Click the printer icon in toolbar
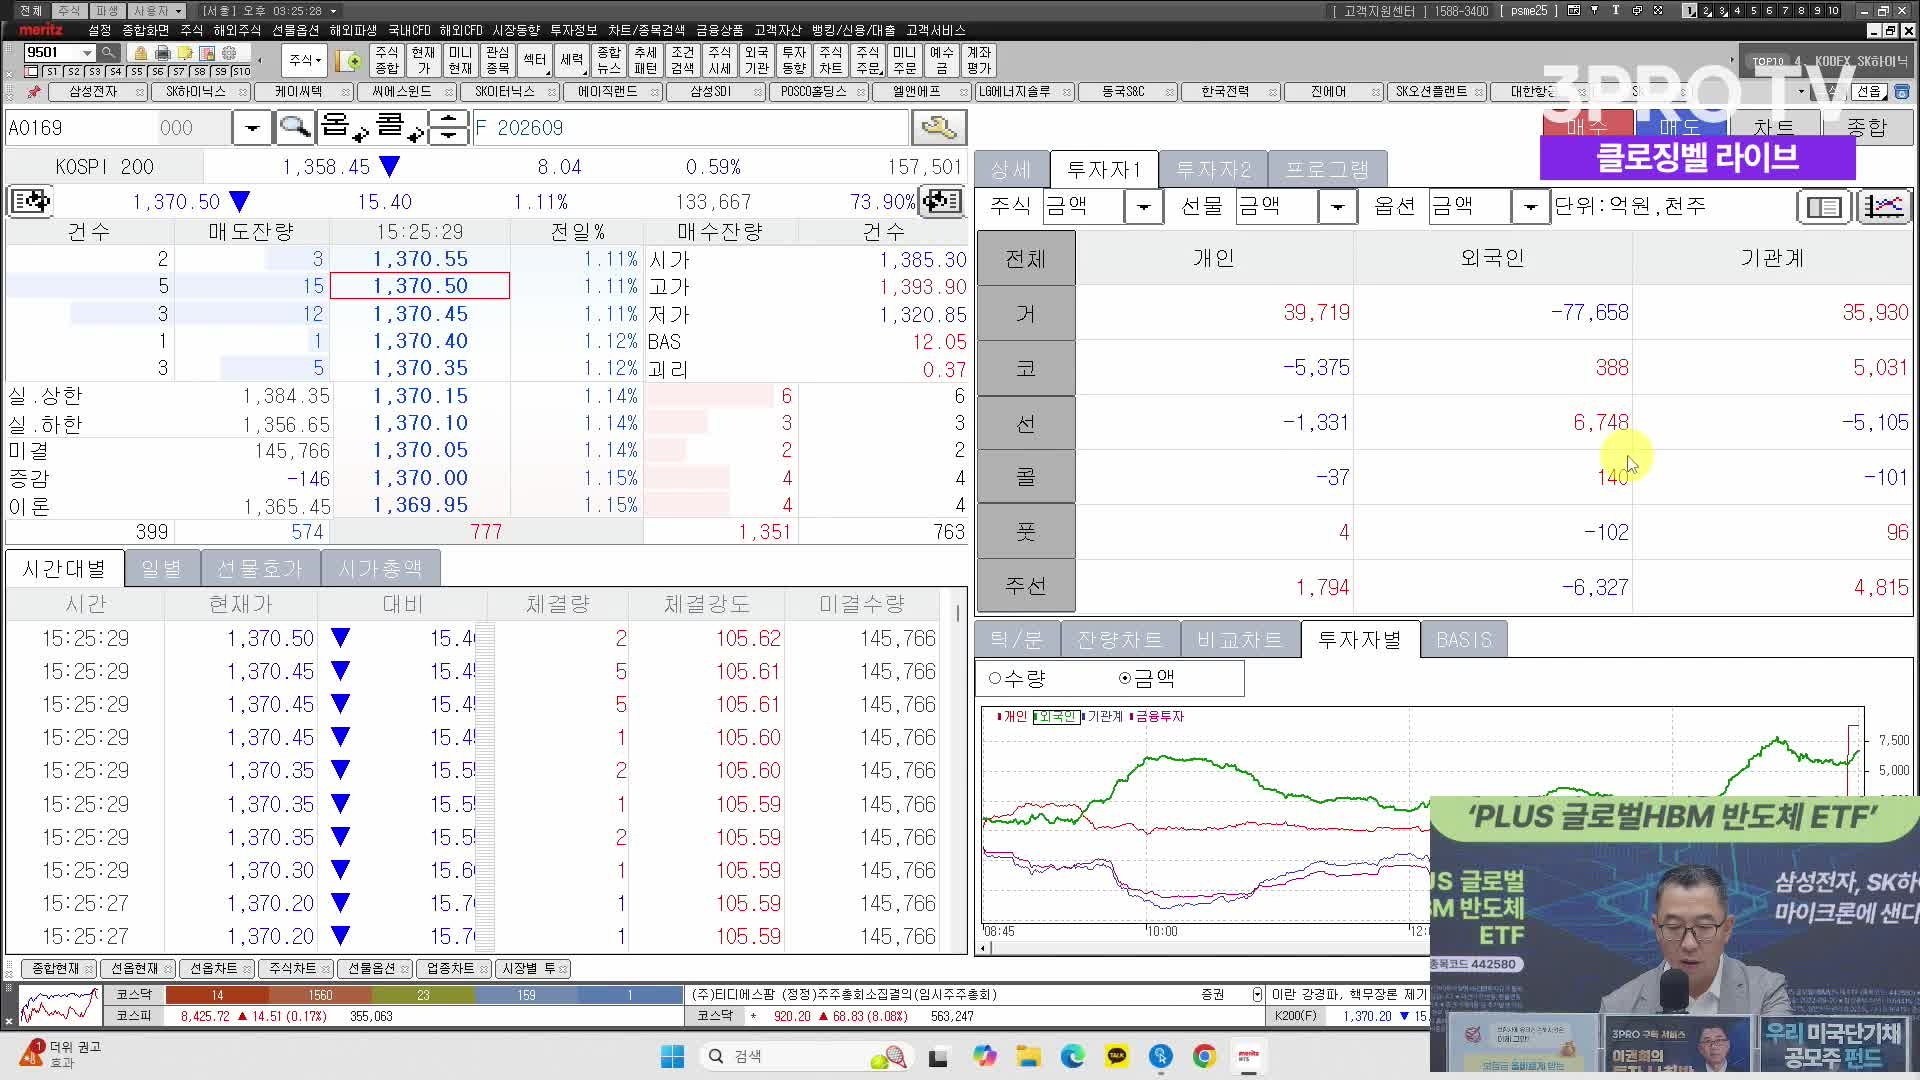 (x=163, y=53)
